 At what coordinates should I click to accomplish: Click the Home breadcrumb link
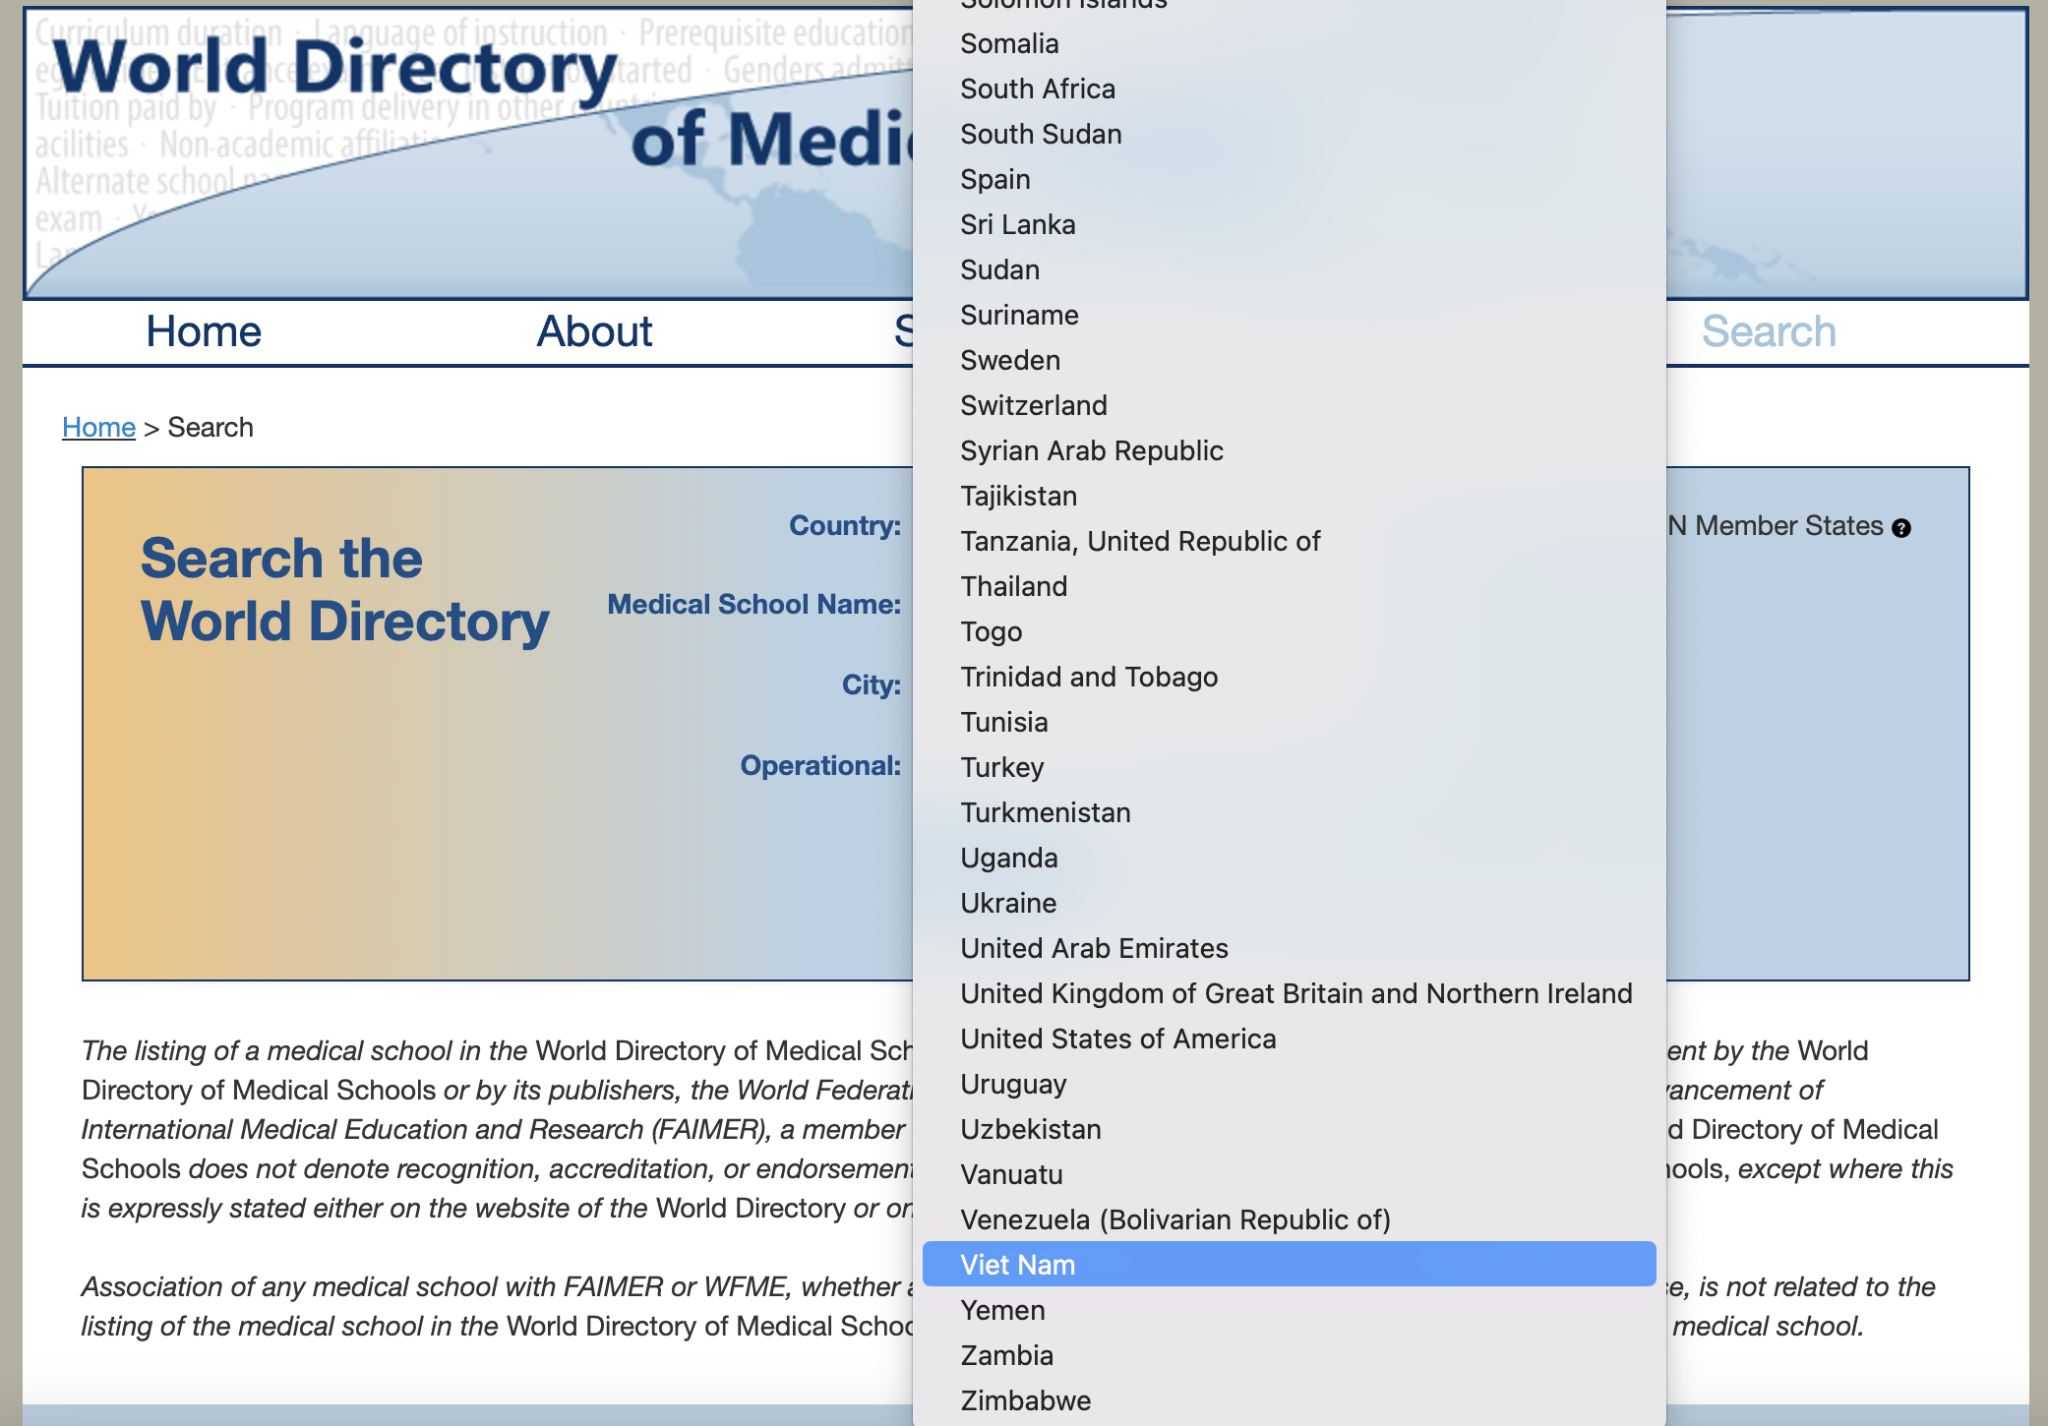tap(99, 427)
